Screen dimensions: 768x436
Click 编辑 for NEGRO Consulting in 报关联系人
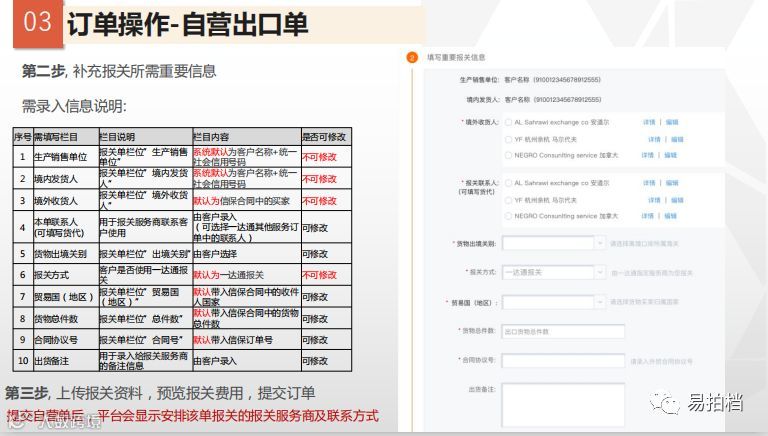tap(671, 216)
